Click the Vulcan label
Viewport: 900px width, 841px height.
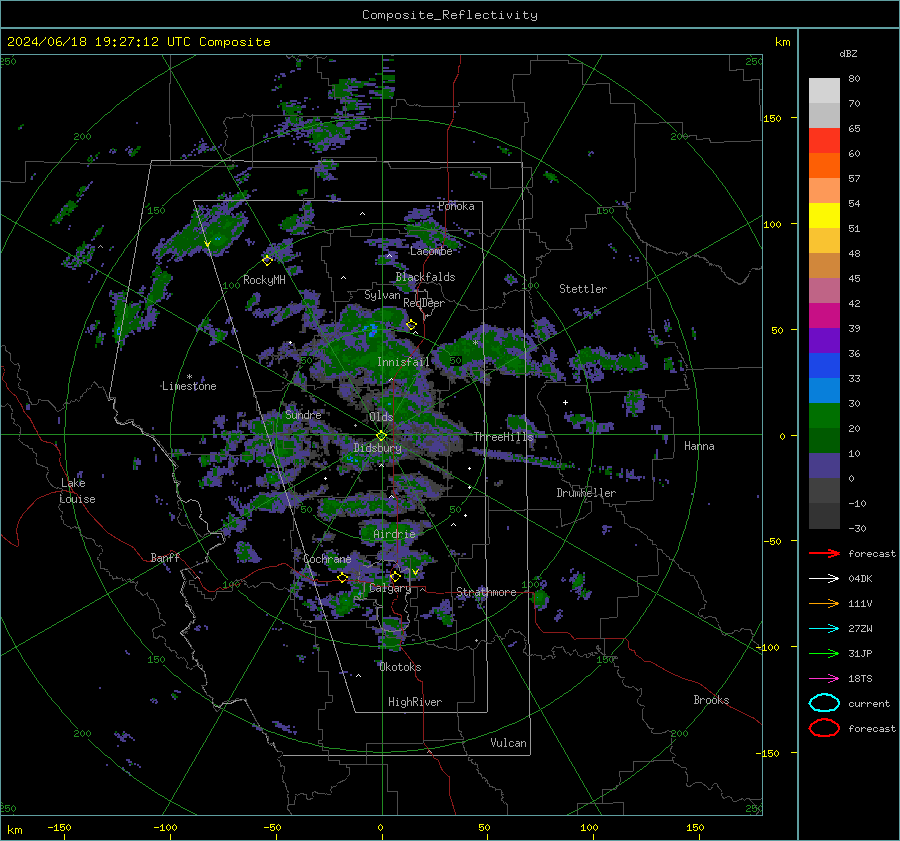(508, 743)
